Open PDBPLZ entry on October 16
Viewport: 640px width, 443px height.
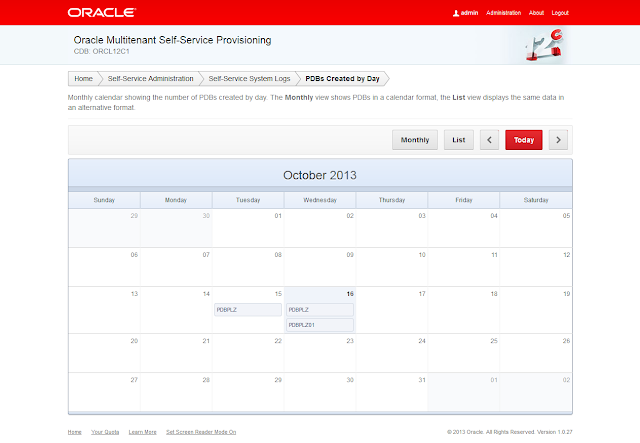pyautogui.click(x=320, y=310)
